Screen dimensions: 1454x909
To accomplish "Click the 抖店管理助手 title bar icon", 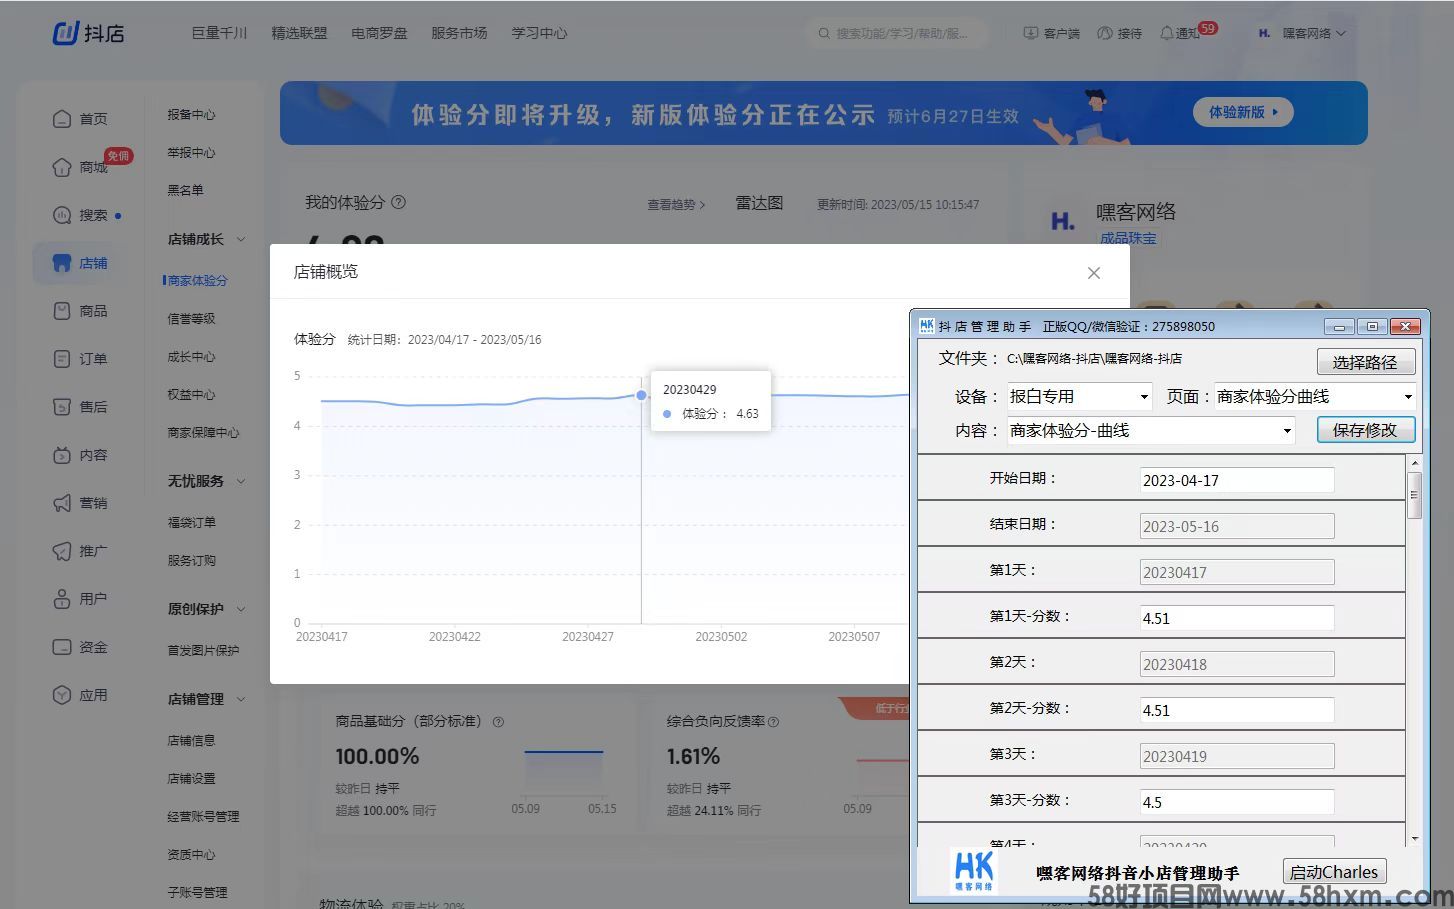I will (x=926, y=326).
